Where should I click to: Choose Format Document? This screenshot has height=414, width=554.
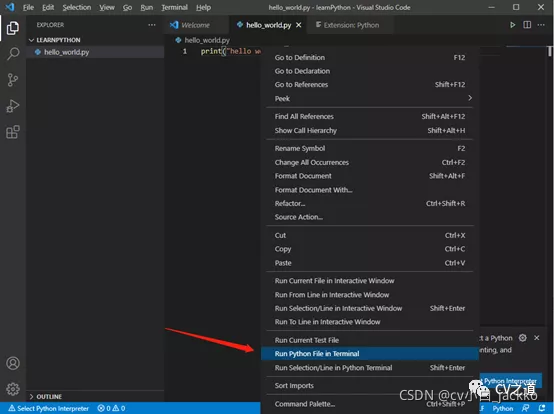370,176
